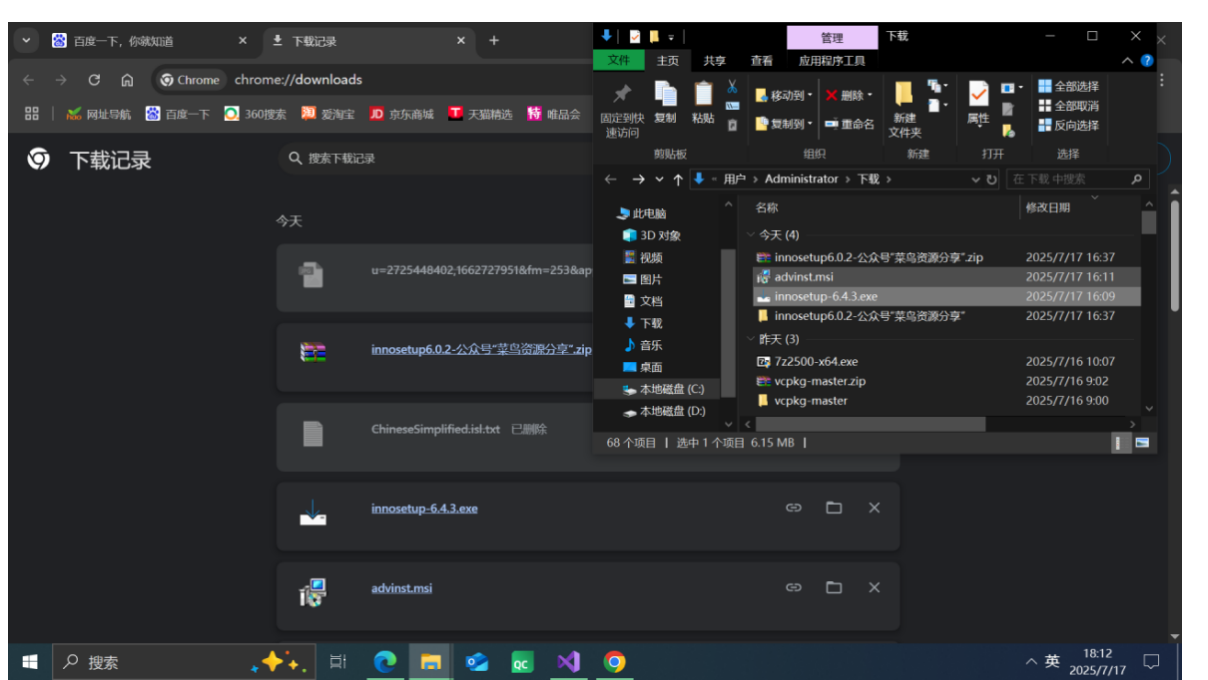Click the 复制 copy icon in ribbon
The width and height of the screenshot is (1208, 680).
click(x=665, y=94)
